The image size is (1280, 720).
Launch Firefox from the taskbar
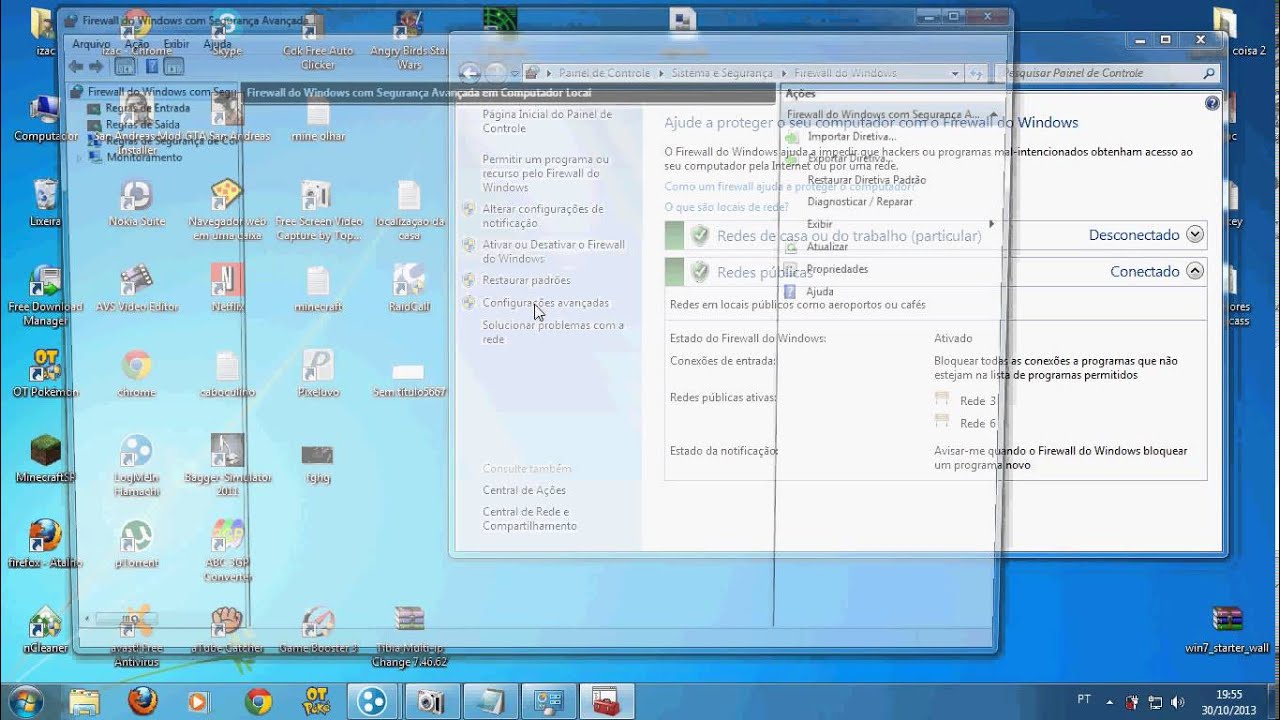pyautogui.click(x=142, y=701)
